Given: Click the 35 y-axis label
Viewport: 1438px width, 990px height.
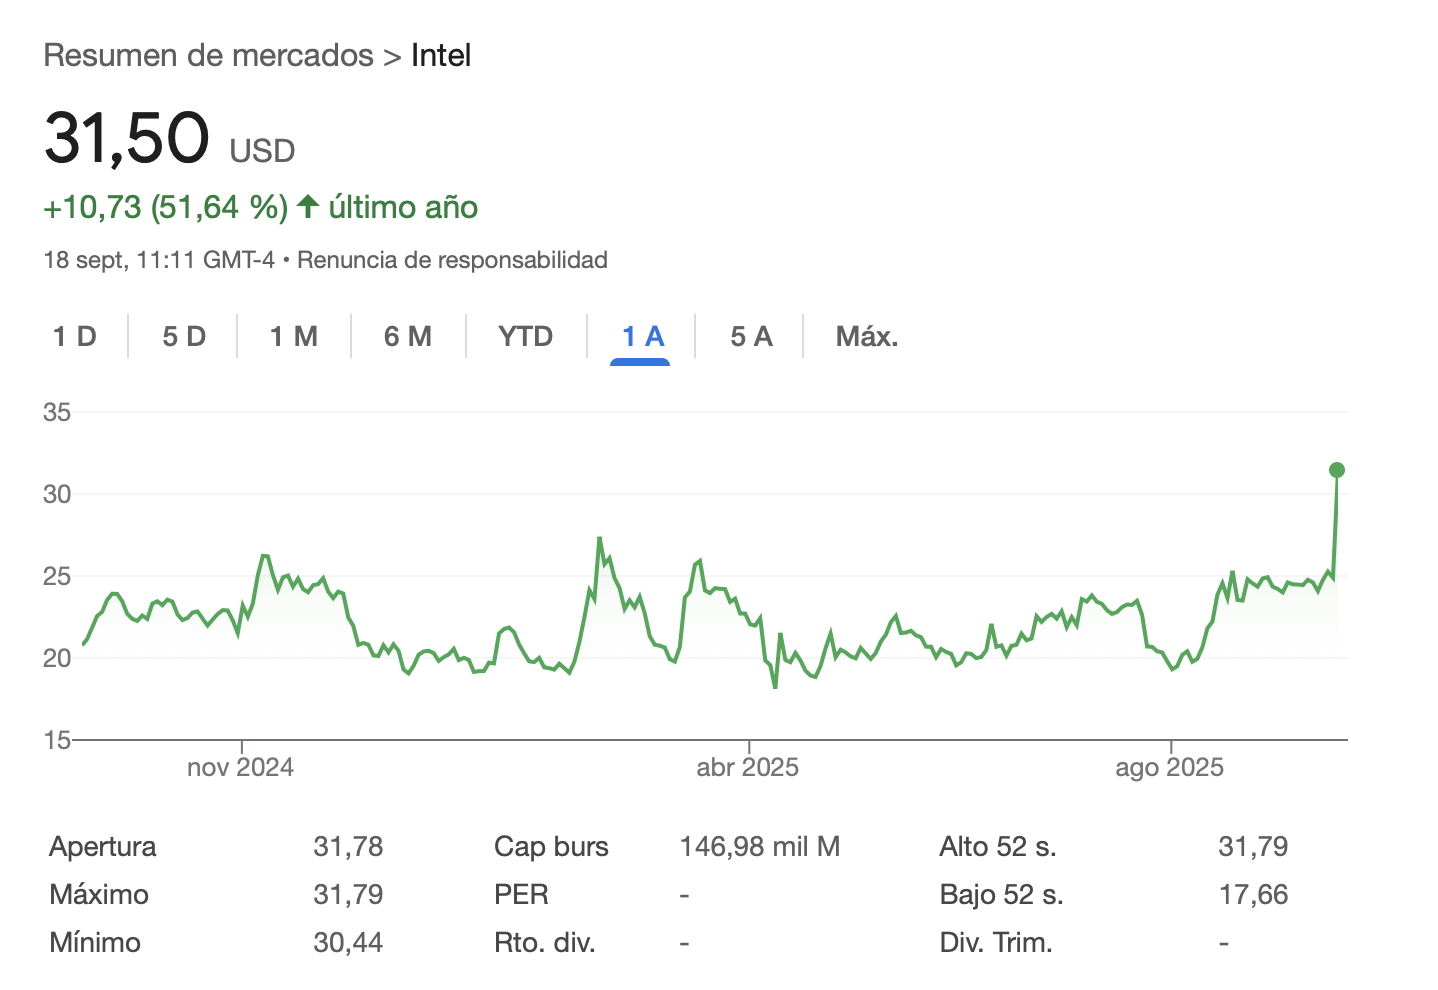Looking at the screenshot, I should [57, 412].
